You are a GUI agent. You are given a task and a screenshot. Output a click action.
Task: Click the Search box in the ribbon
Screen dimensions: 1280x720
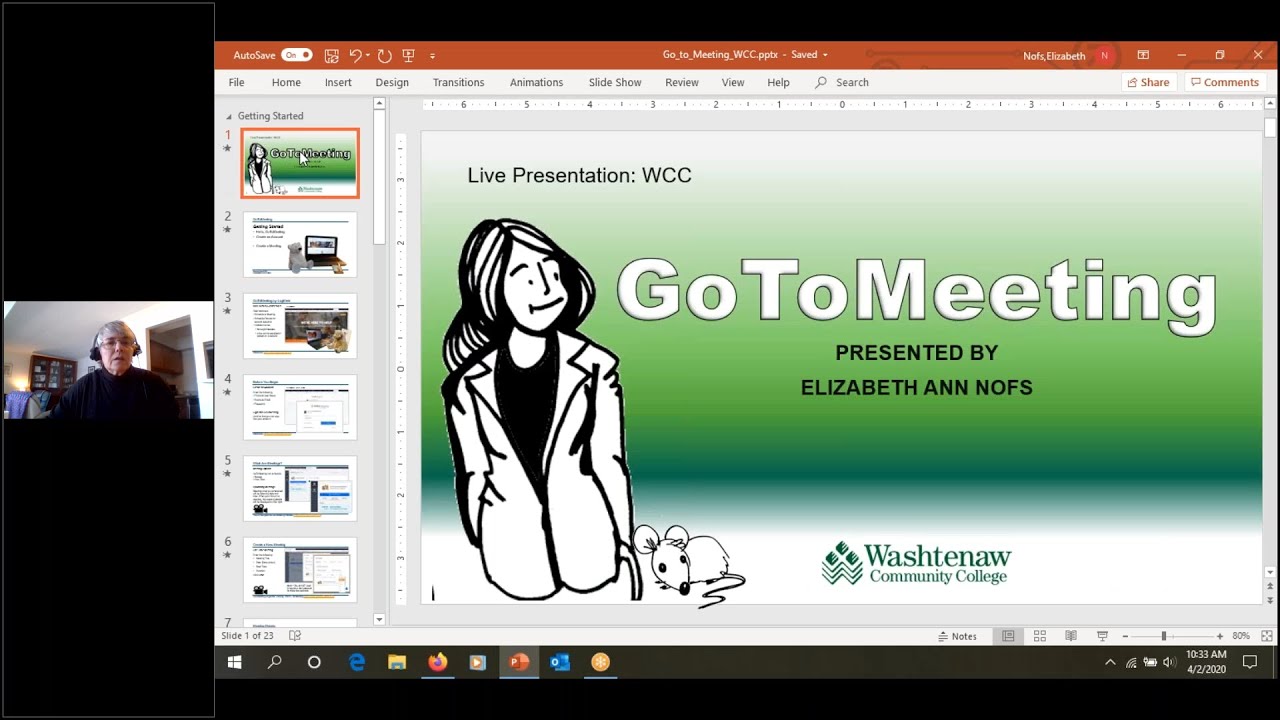pyautogui.click(x=842, y=82)
